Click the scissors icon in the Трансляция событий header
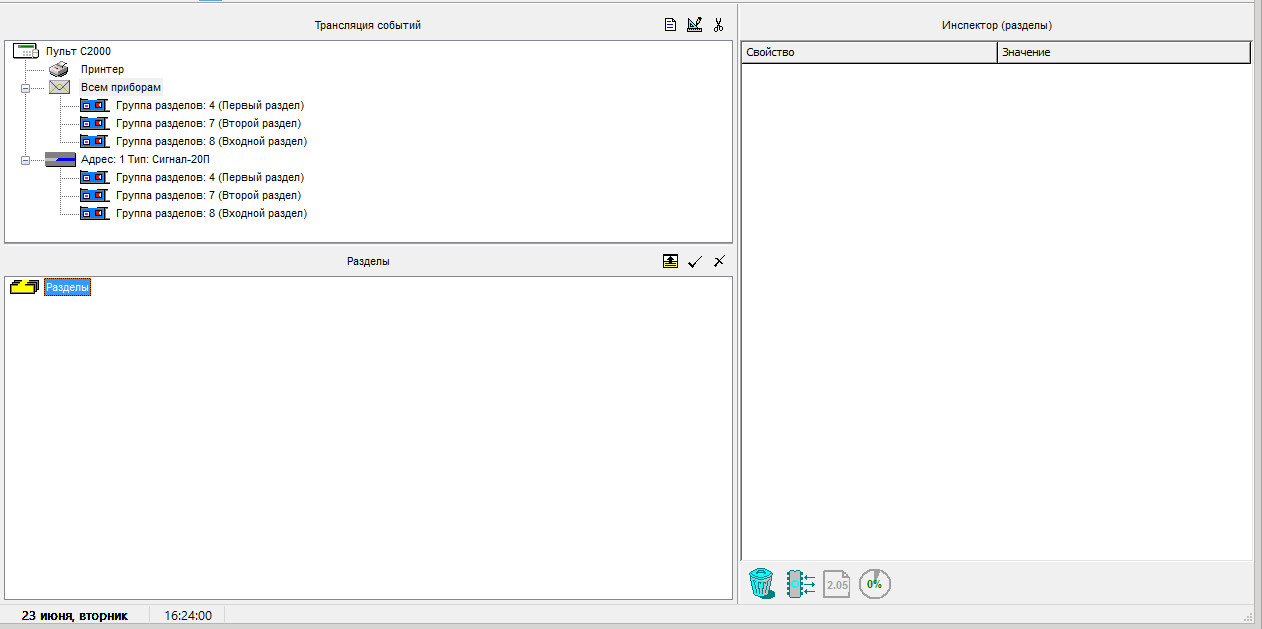Image resolution: width=1262 pixels, height=629 pixels. pyautogui.click(x=718, y=25)
